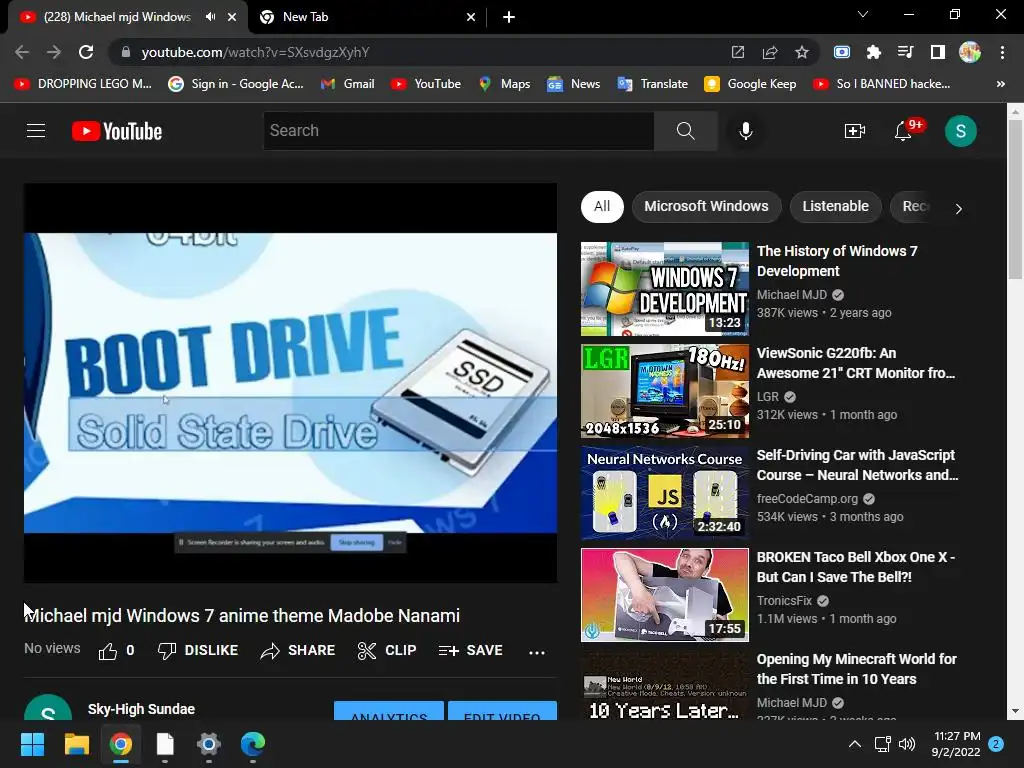
Task: Open The History of Windows 7 Development thumbnail
Action: (x=665, y=289)
